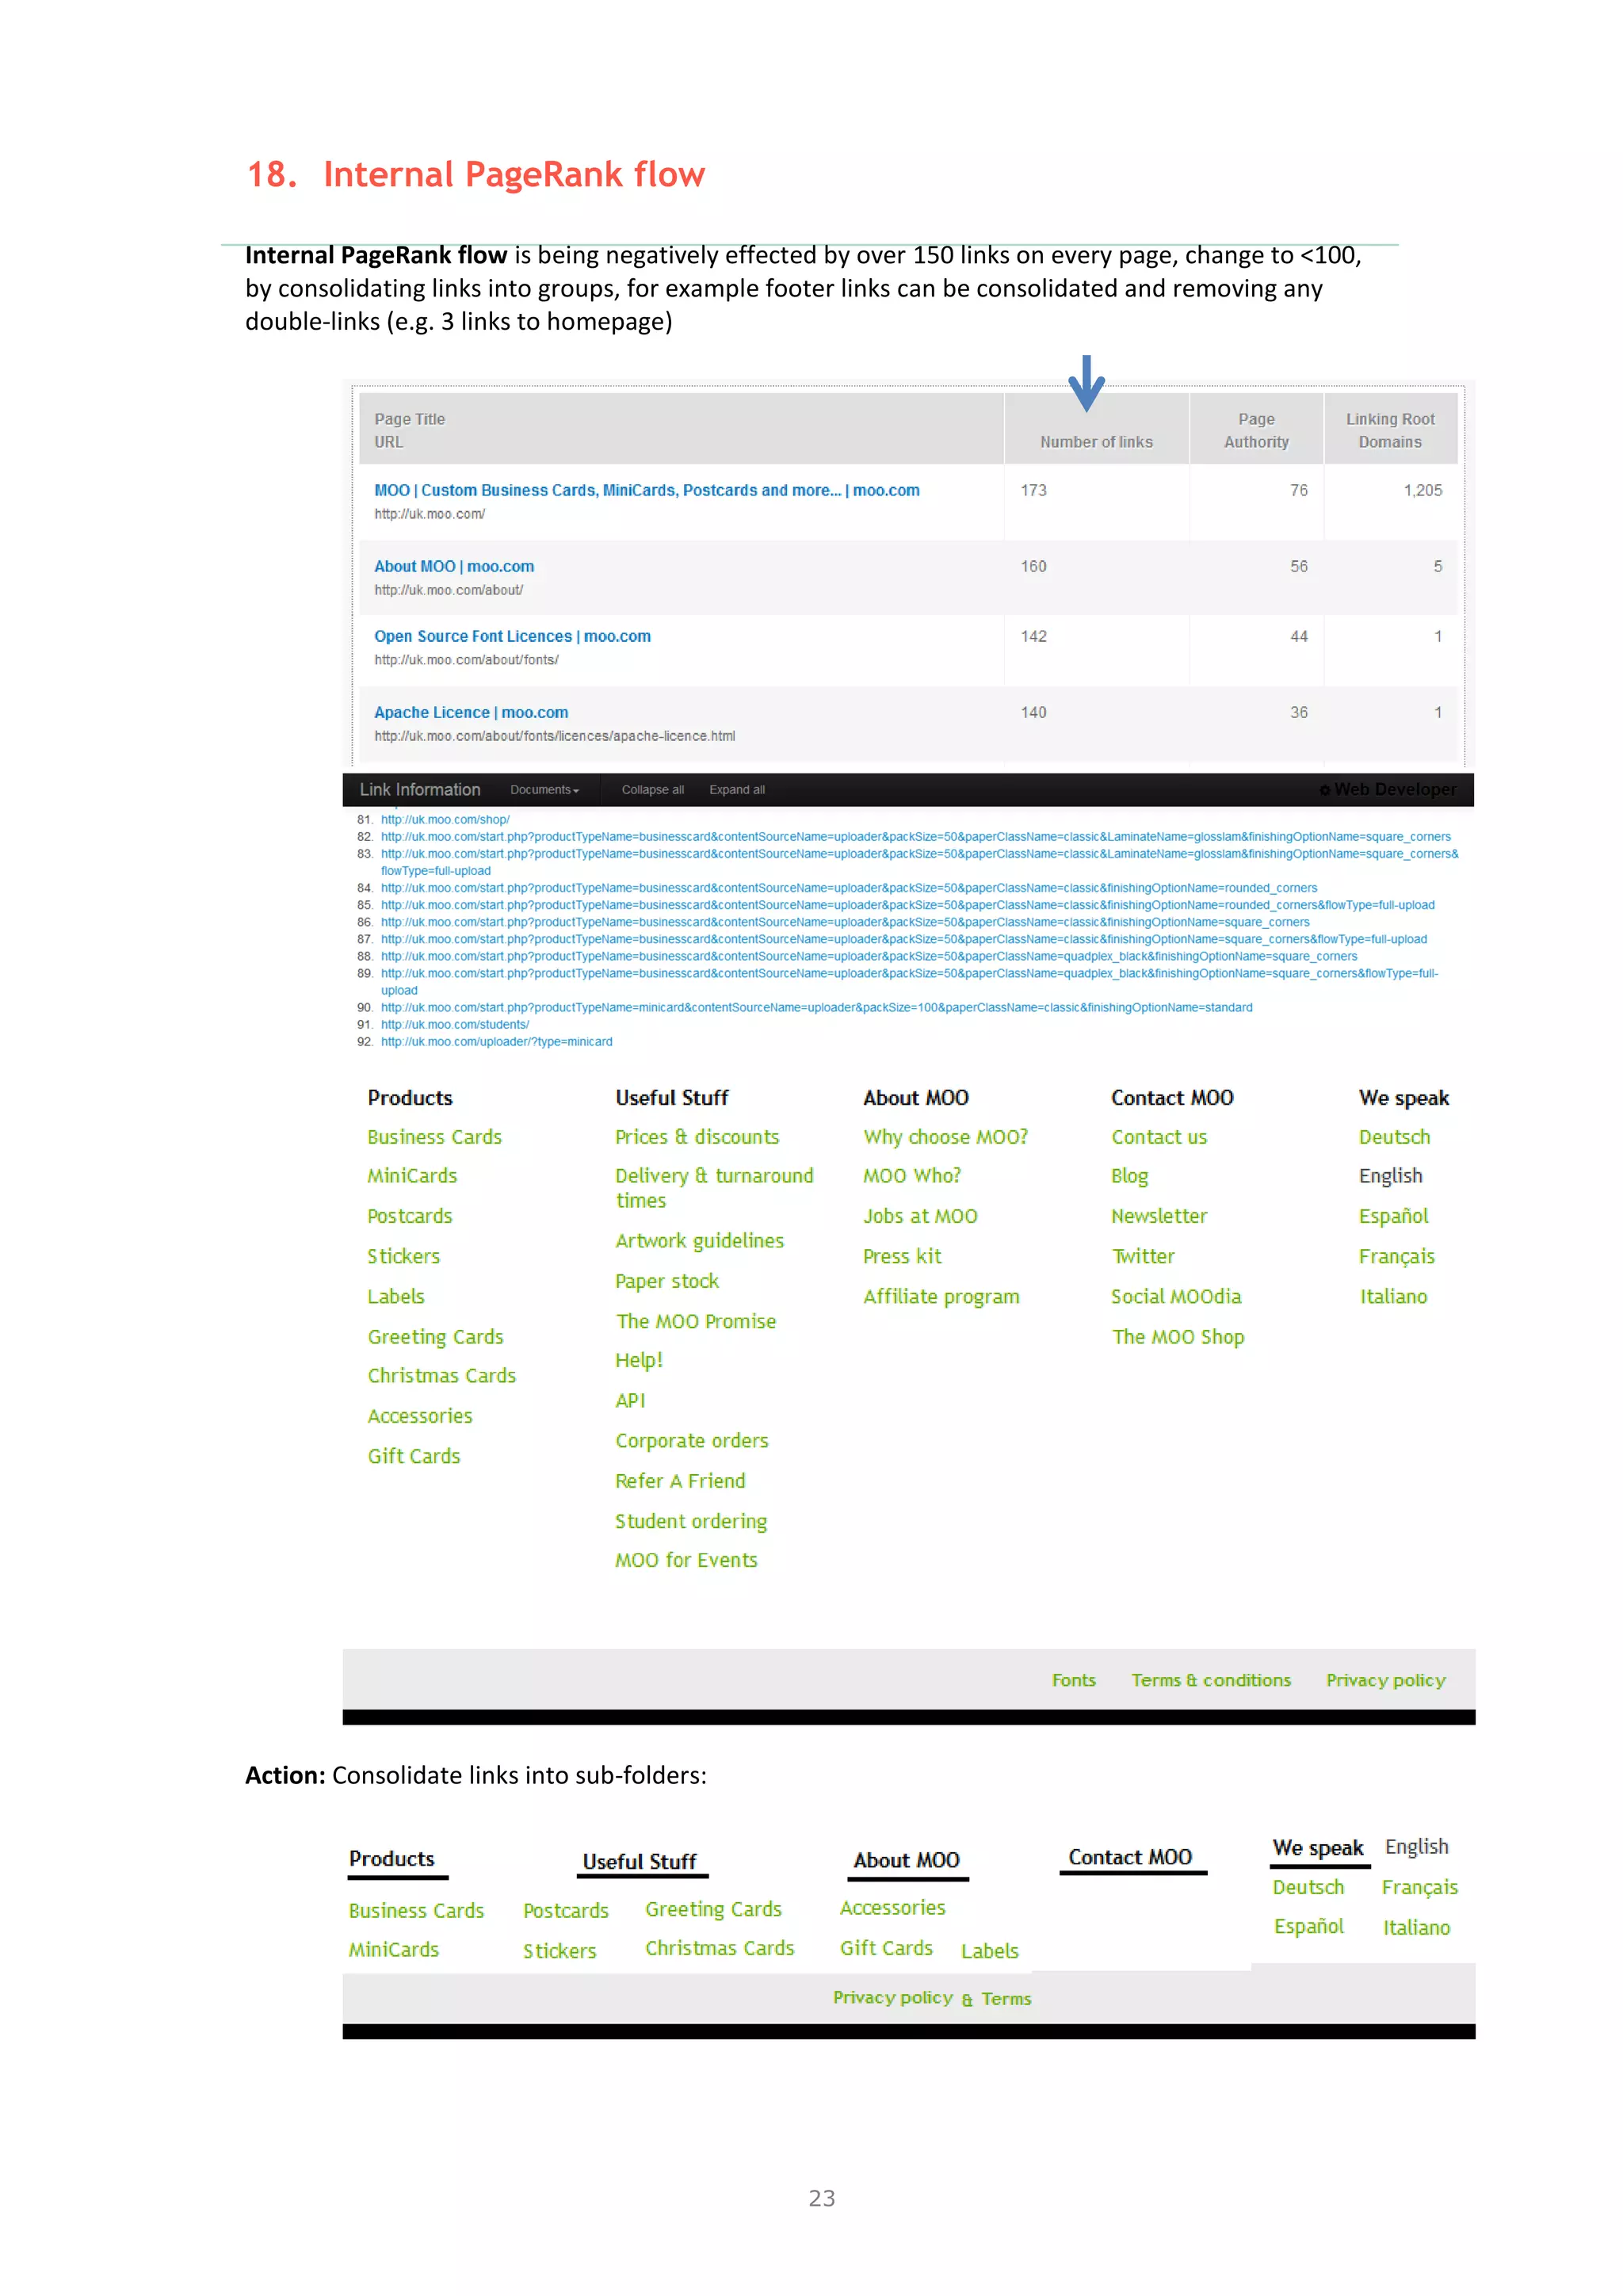Open Social MOOdia link
1623x2296 pixels.
coord(1176,1296)
